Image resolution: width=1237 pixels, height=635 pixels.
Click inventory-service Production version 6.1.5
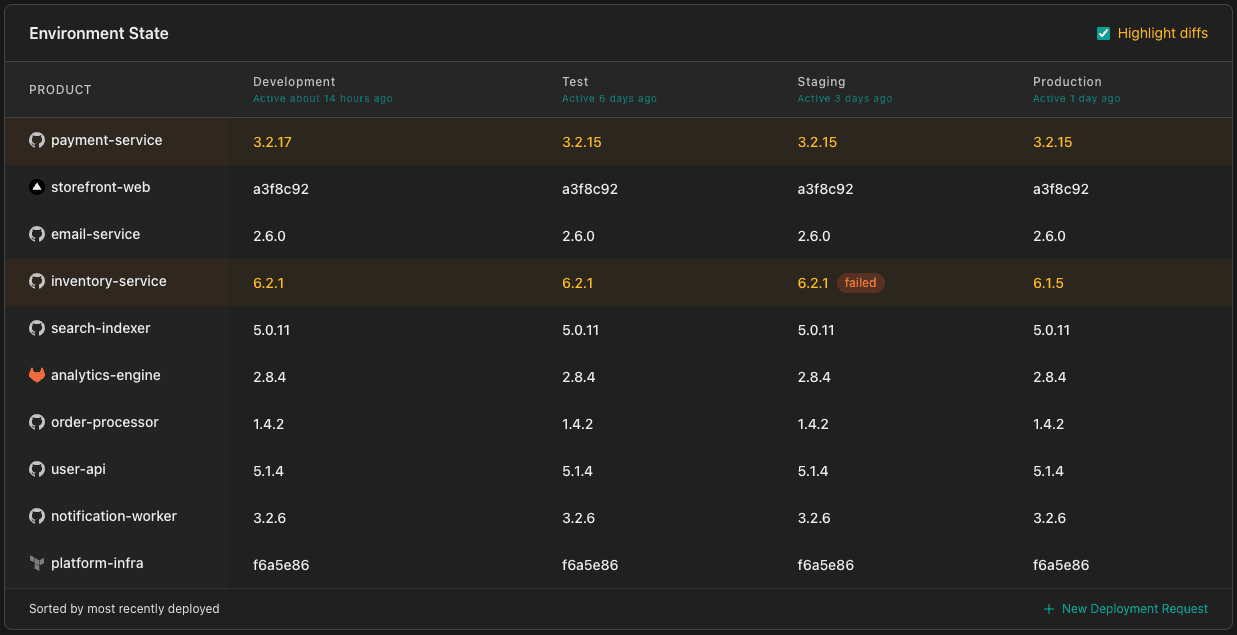(x=1048, y=283)
